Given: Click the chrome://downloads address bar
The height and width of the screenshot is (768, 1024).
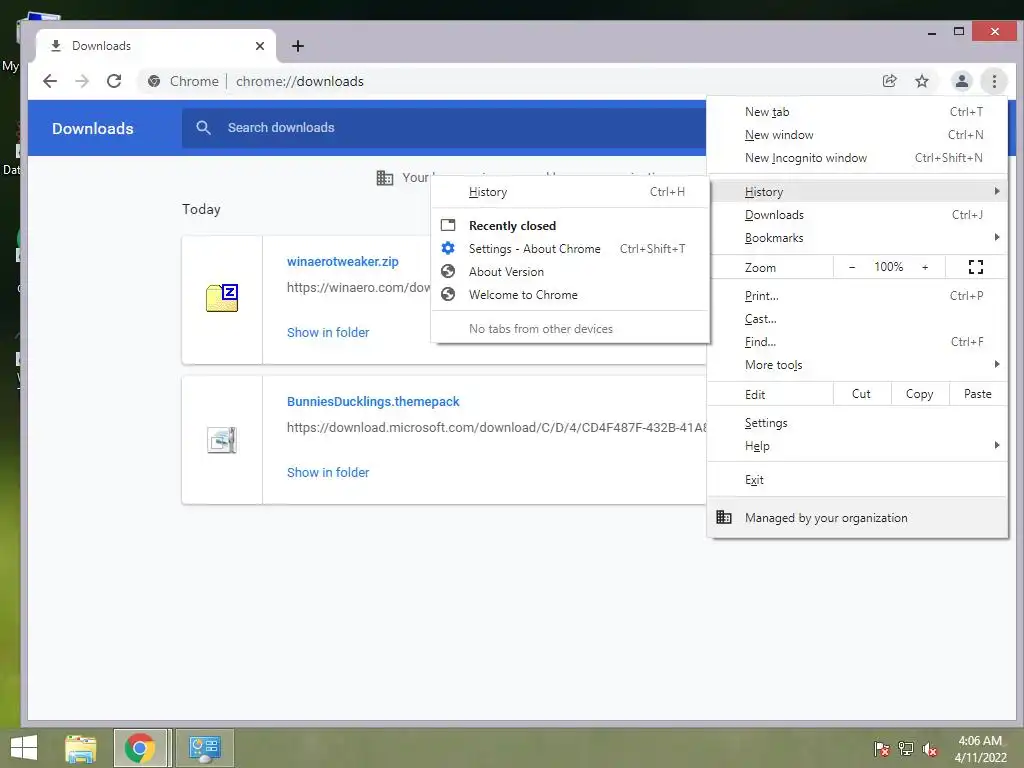Looking at the screenshot, I should tap(509, 81).
